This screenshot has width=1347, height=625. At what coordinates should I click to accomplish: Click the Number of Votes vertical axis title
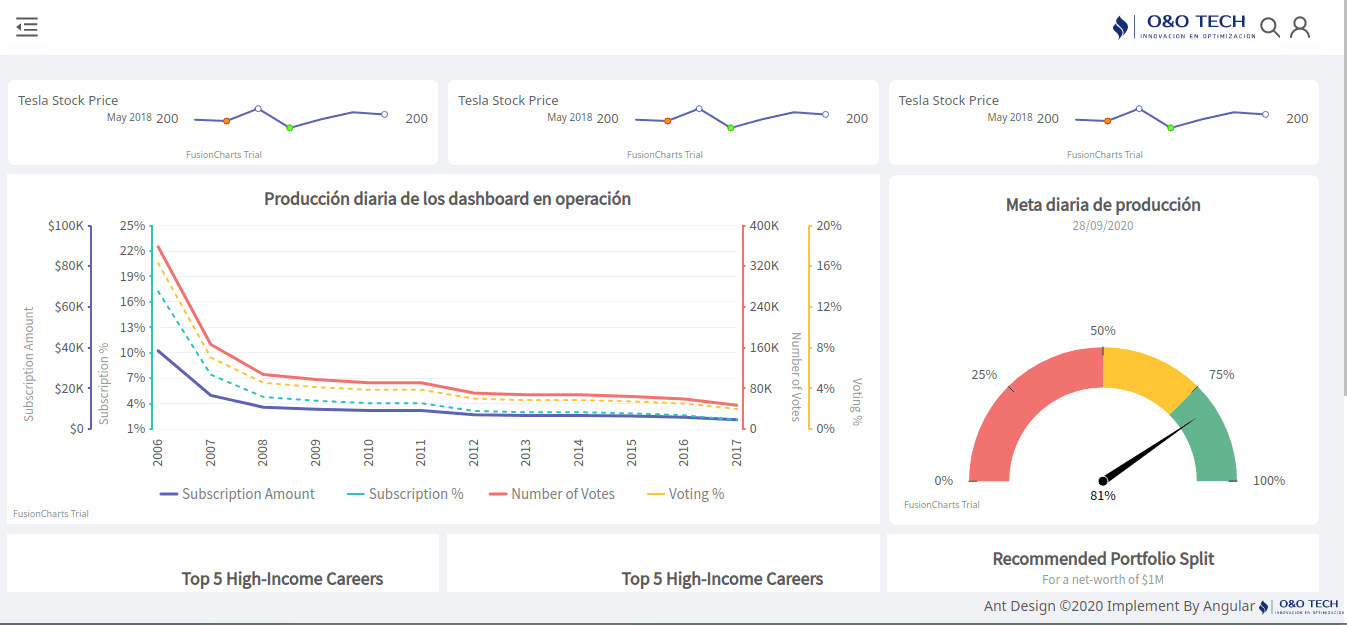pyautogui.click(x=796, y=377)
